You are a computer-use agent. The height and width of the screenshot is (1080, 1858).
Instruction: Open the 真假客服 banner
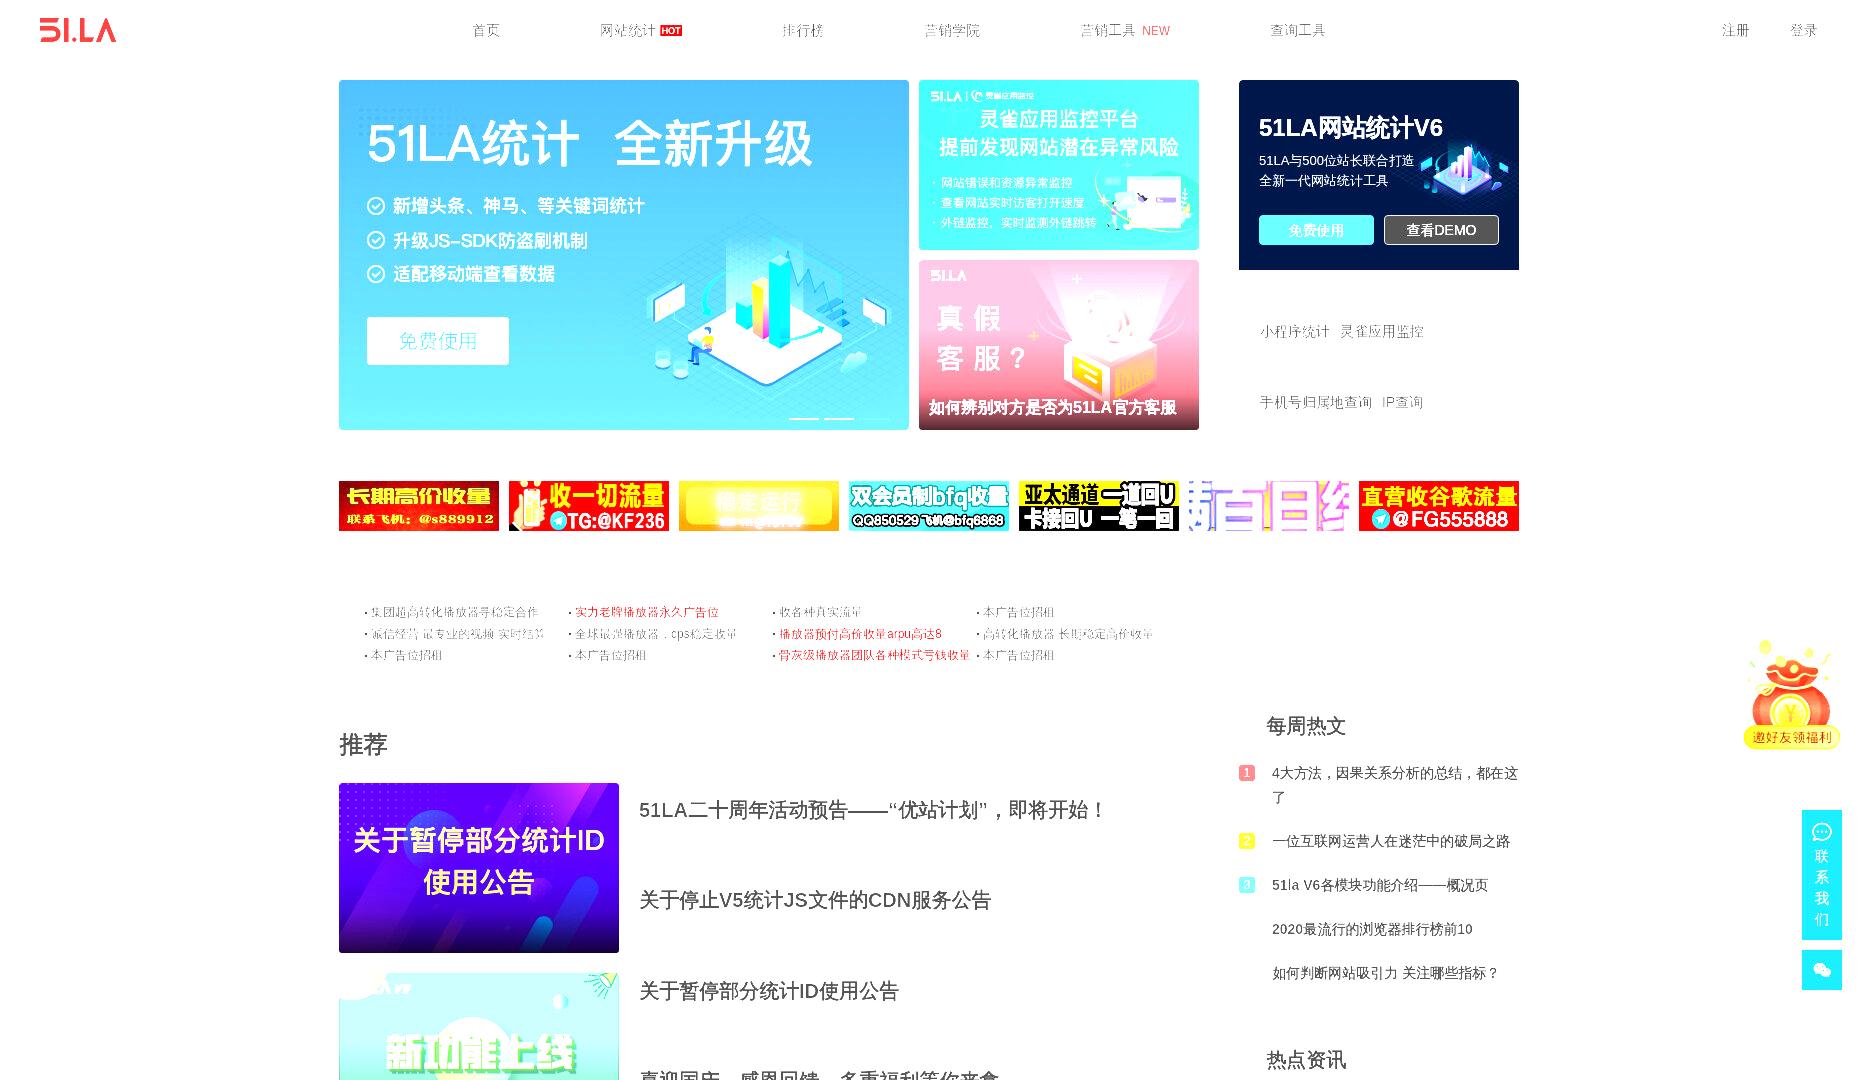point(1059,345)
